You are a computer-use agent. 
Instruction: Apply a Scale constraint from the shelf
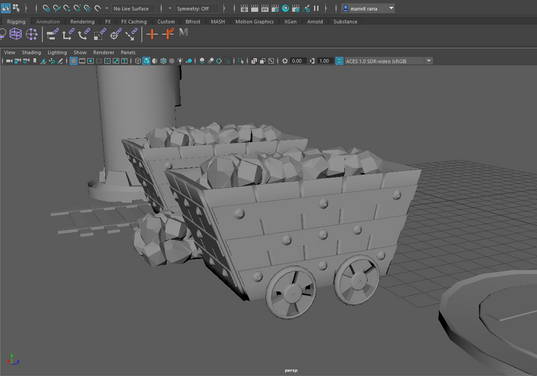point(100,34)
